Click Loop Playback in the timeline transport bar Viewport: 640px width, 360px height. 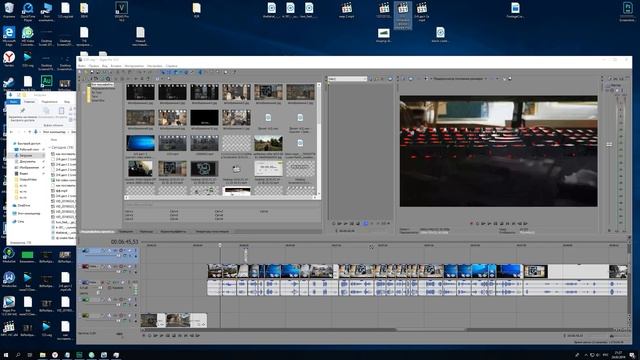pyautogui.click(x=149, y=336)
